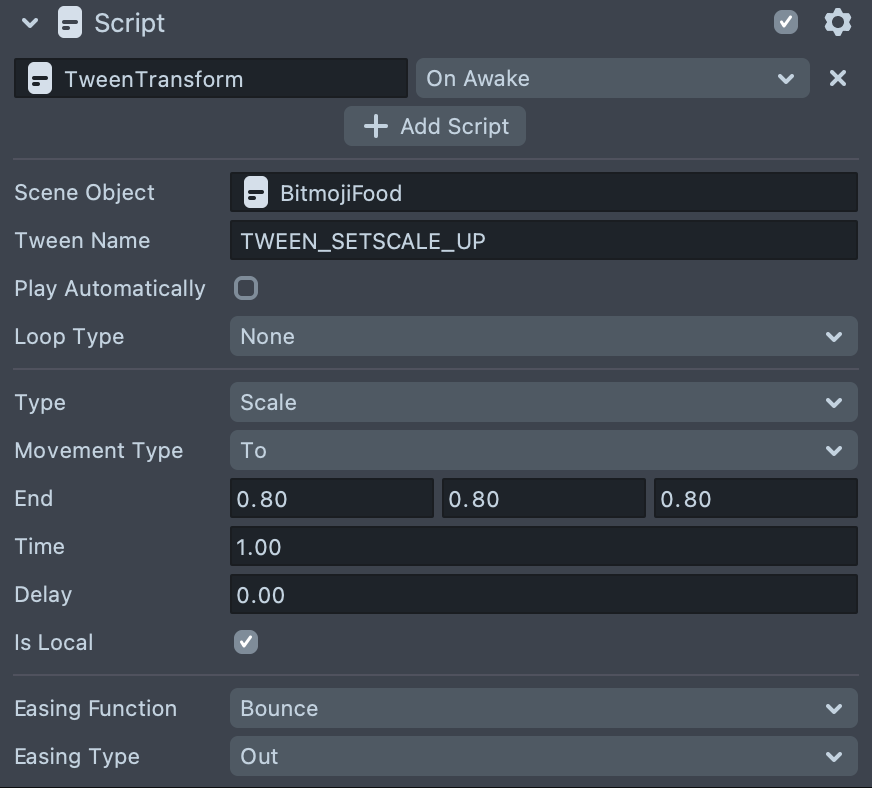
Task: Click the Script component icon in header
Action: (69, 22)
